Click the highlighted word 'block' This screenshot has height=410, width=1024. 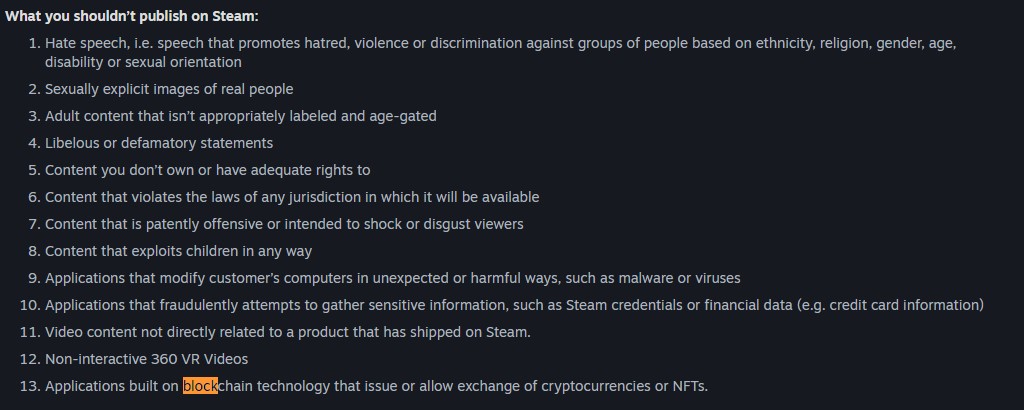point(200,386)
